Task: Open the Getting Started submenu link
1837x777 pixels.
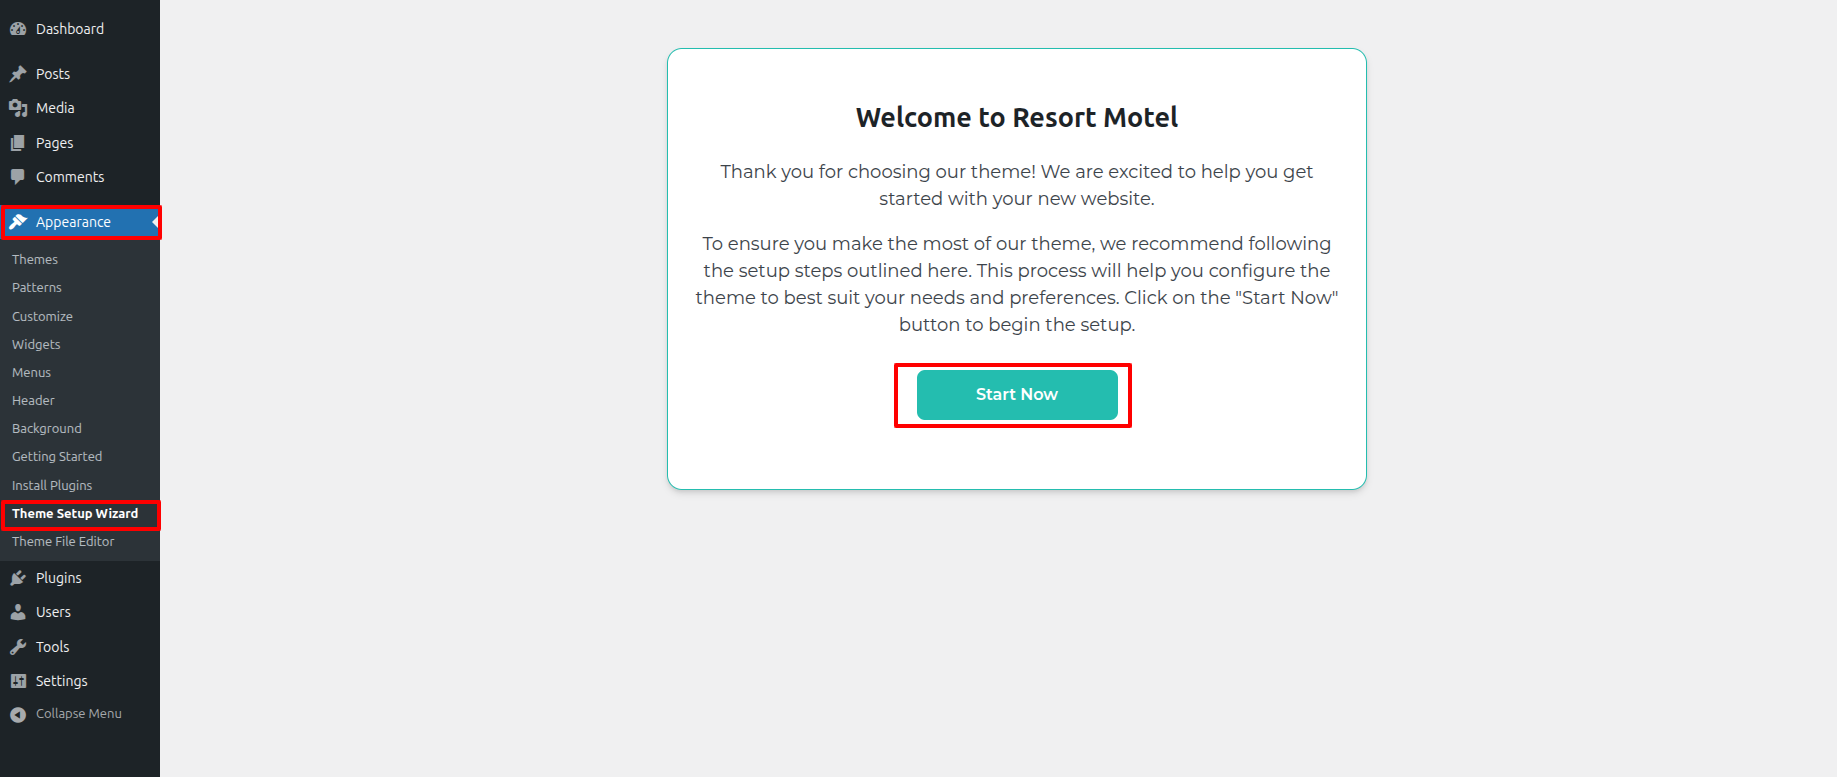Action: 57,456
